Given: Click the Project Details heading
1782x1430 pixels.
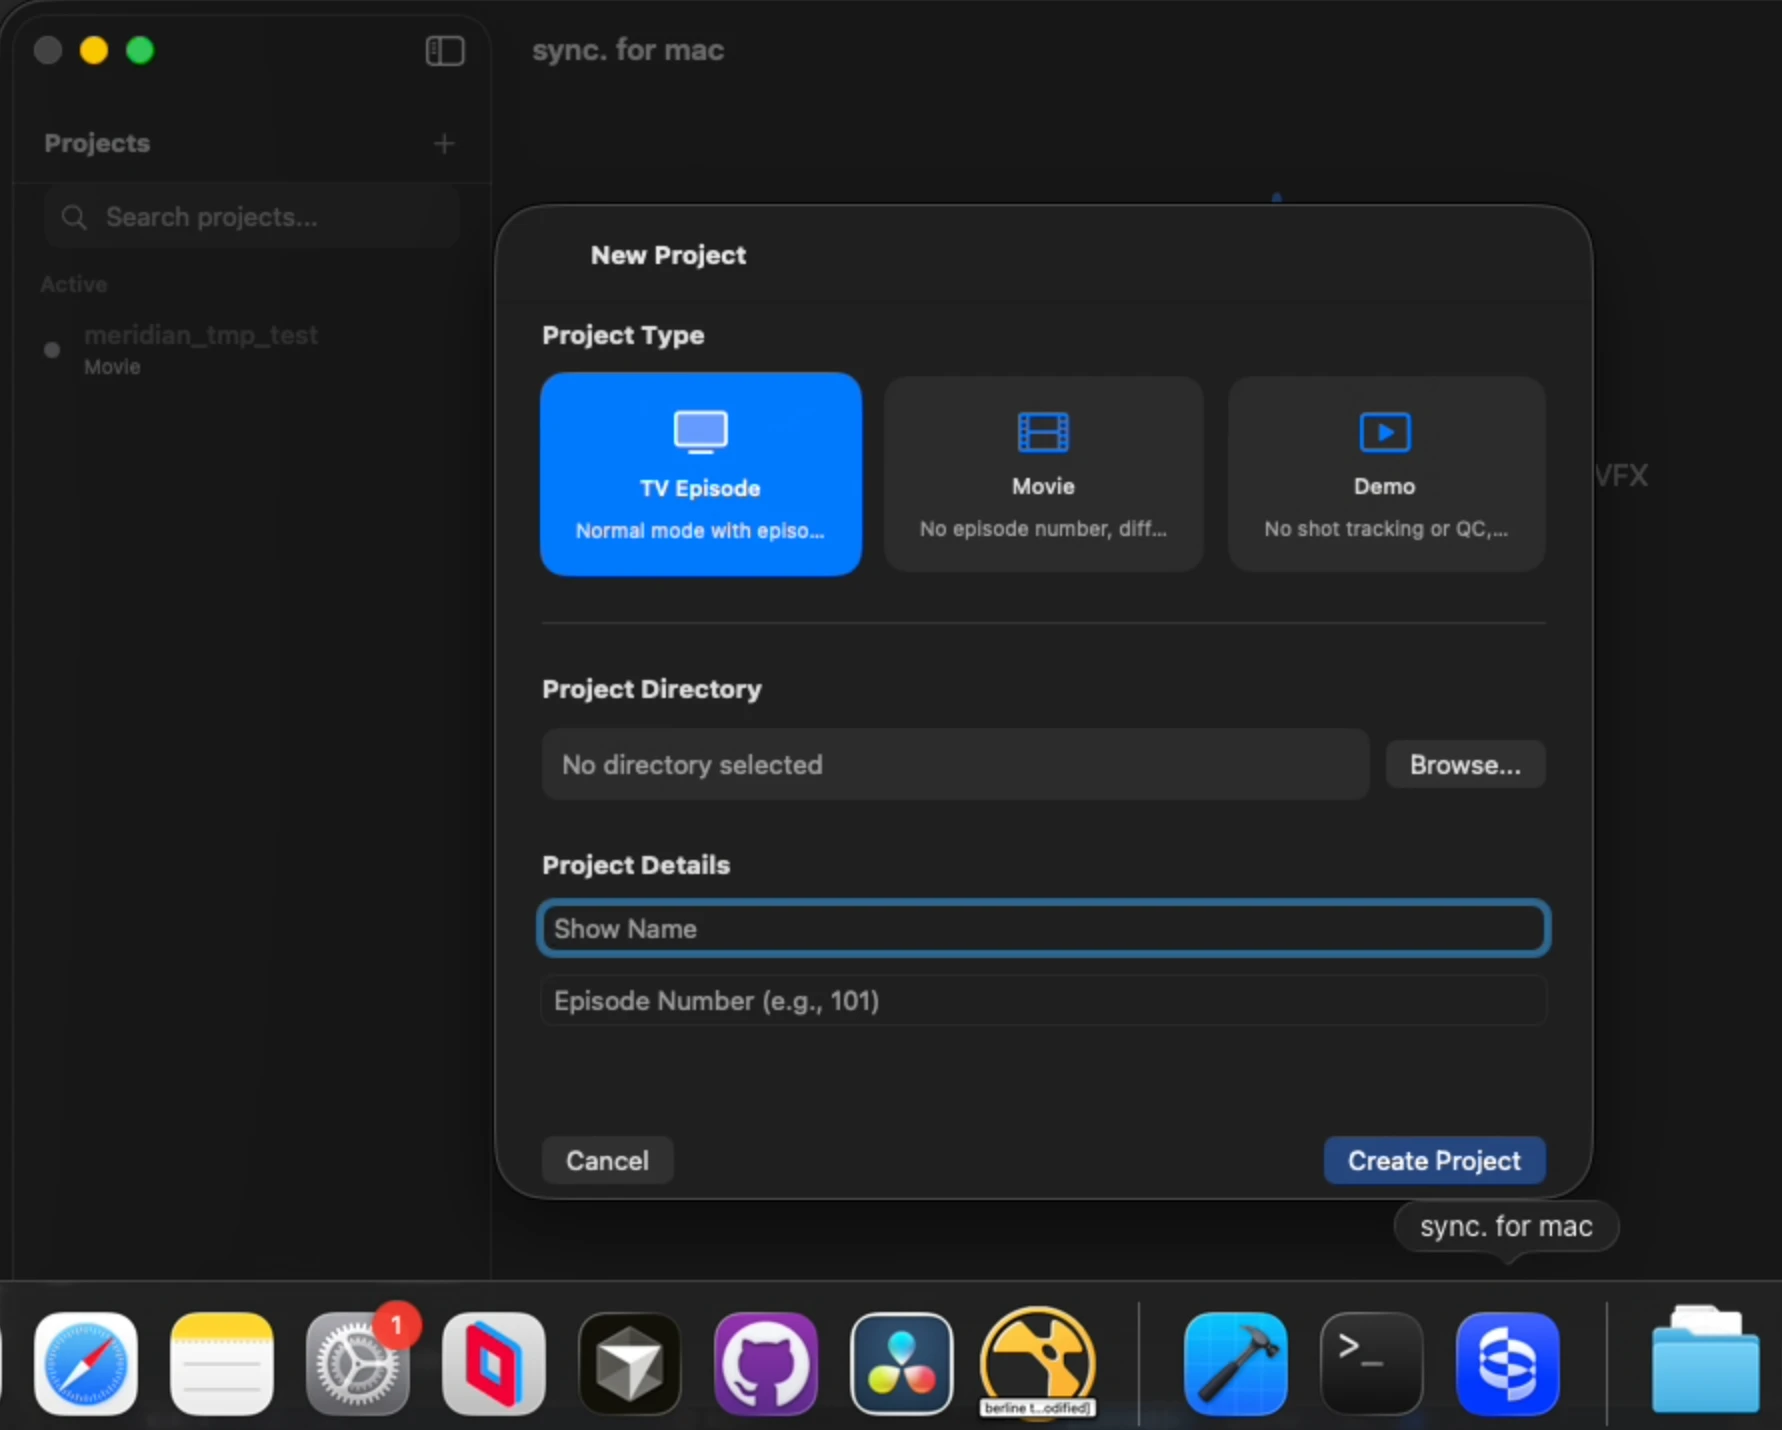Looking at the screenshot, I should 636,866.
